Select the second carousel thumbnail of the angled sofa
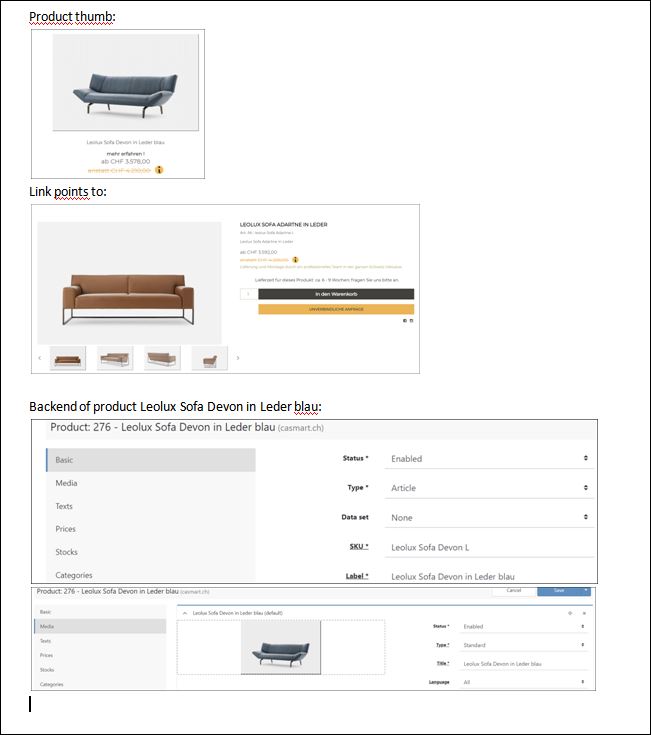 115,358
